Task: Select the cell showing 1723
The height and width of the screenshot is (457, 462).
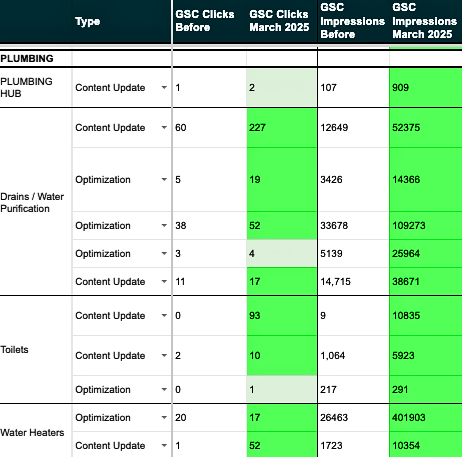Action: click(x=353, y=445)
